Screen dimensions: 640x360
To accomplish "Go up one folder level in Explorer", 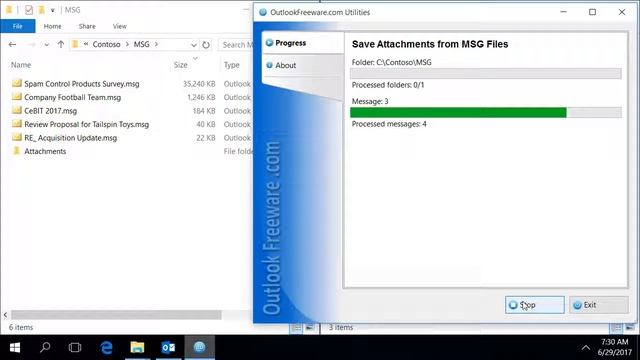I will [x=61, y=44].
